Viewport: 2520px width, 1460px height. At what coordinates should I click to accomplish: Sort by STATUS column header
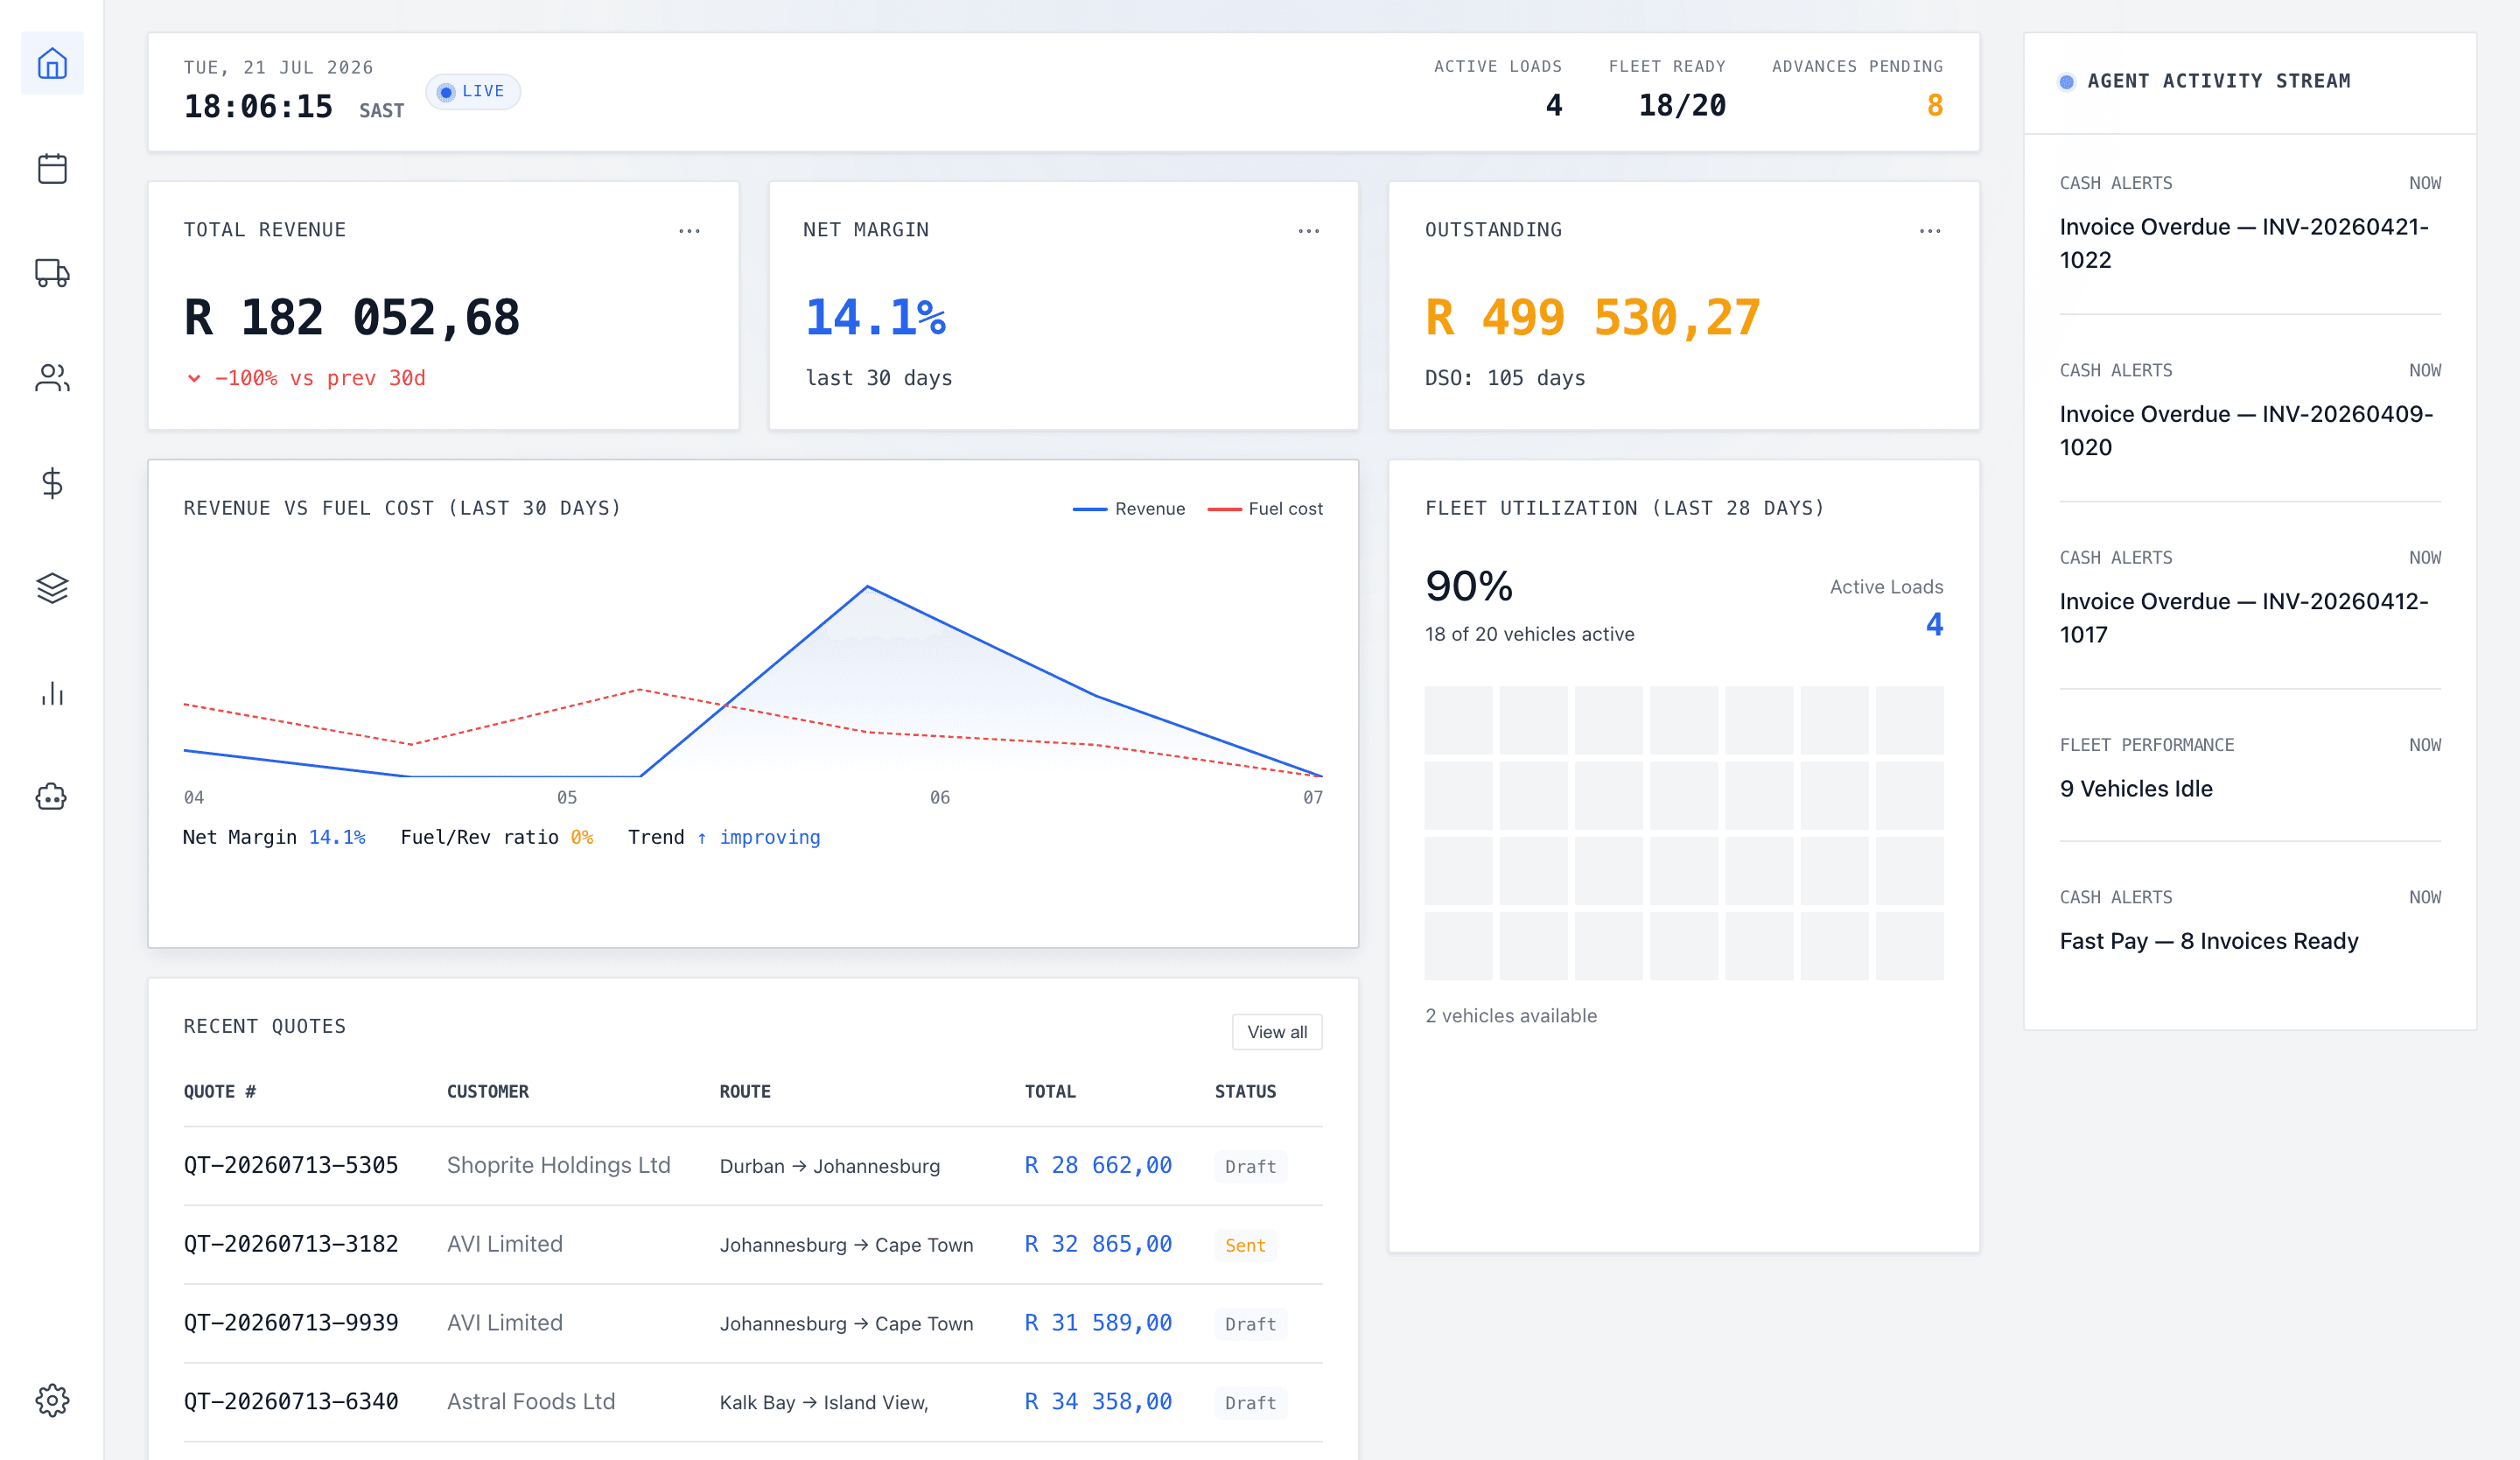pyautogui.click(x=1245, y=1091)
